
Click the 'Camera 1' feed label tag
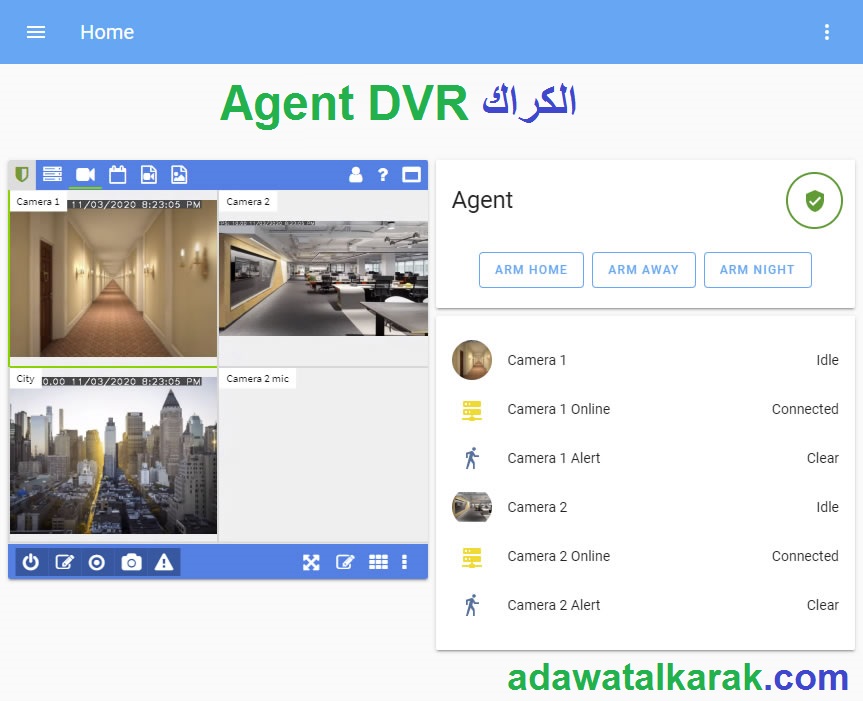tap(38, 202)
